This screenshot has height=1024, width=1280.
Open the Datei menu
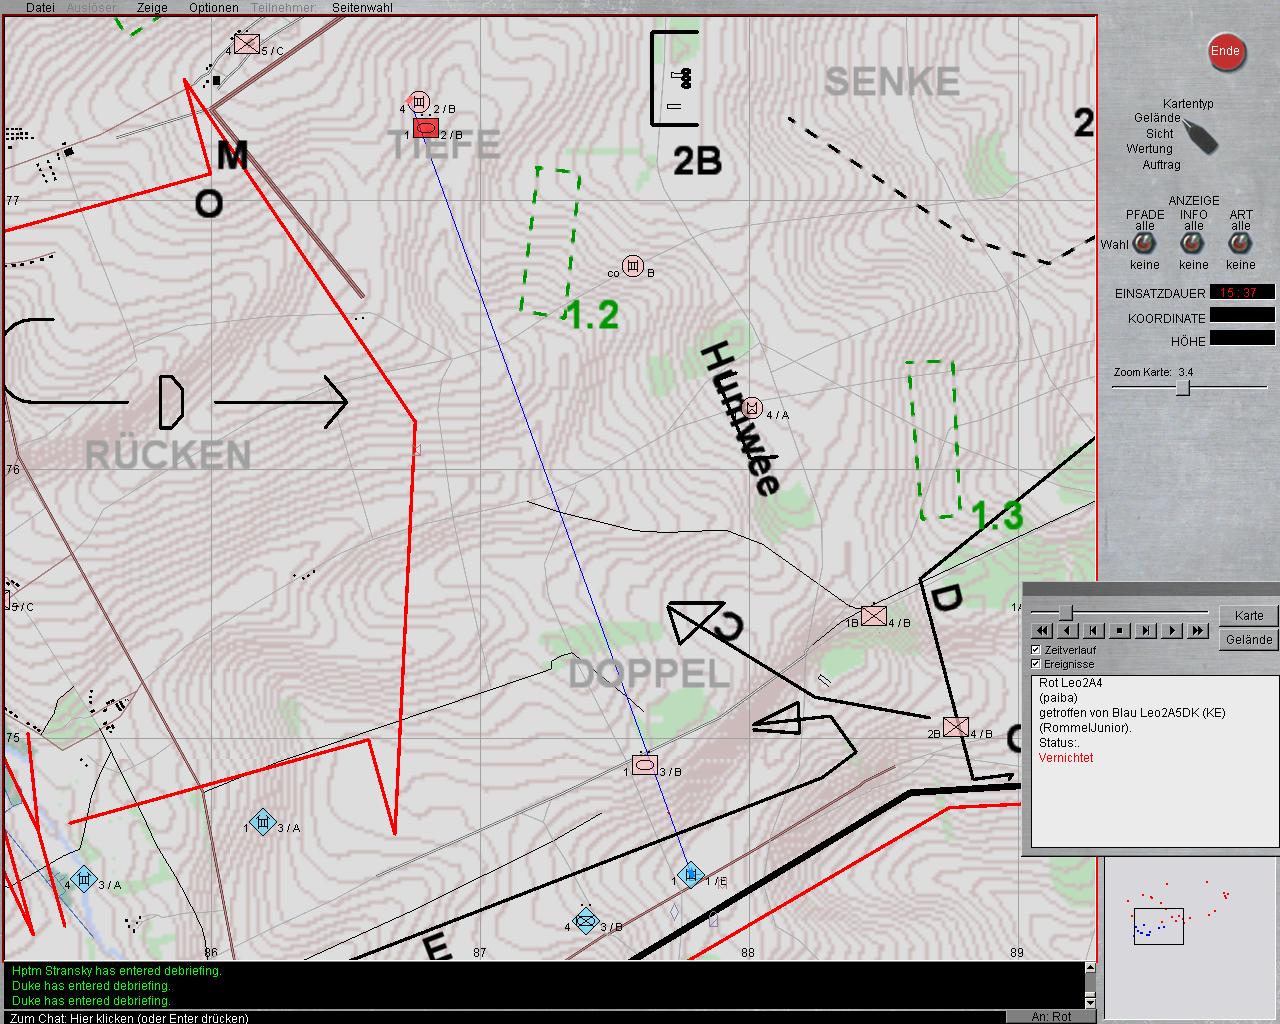click(40, 7)
